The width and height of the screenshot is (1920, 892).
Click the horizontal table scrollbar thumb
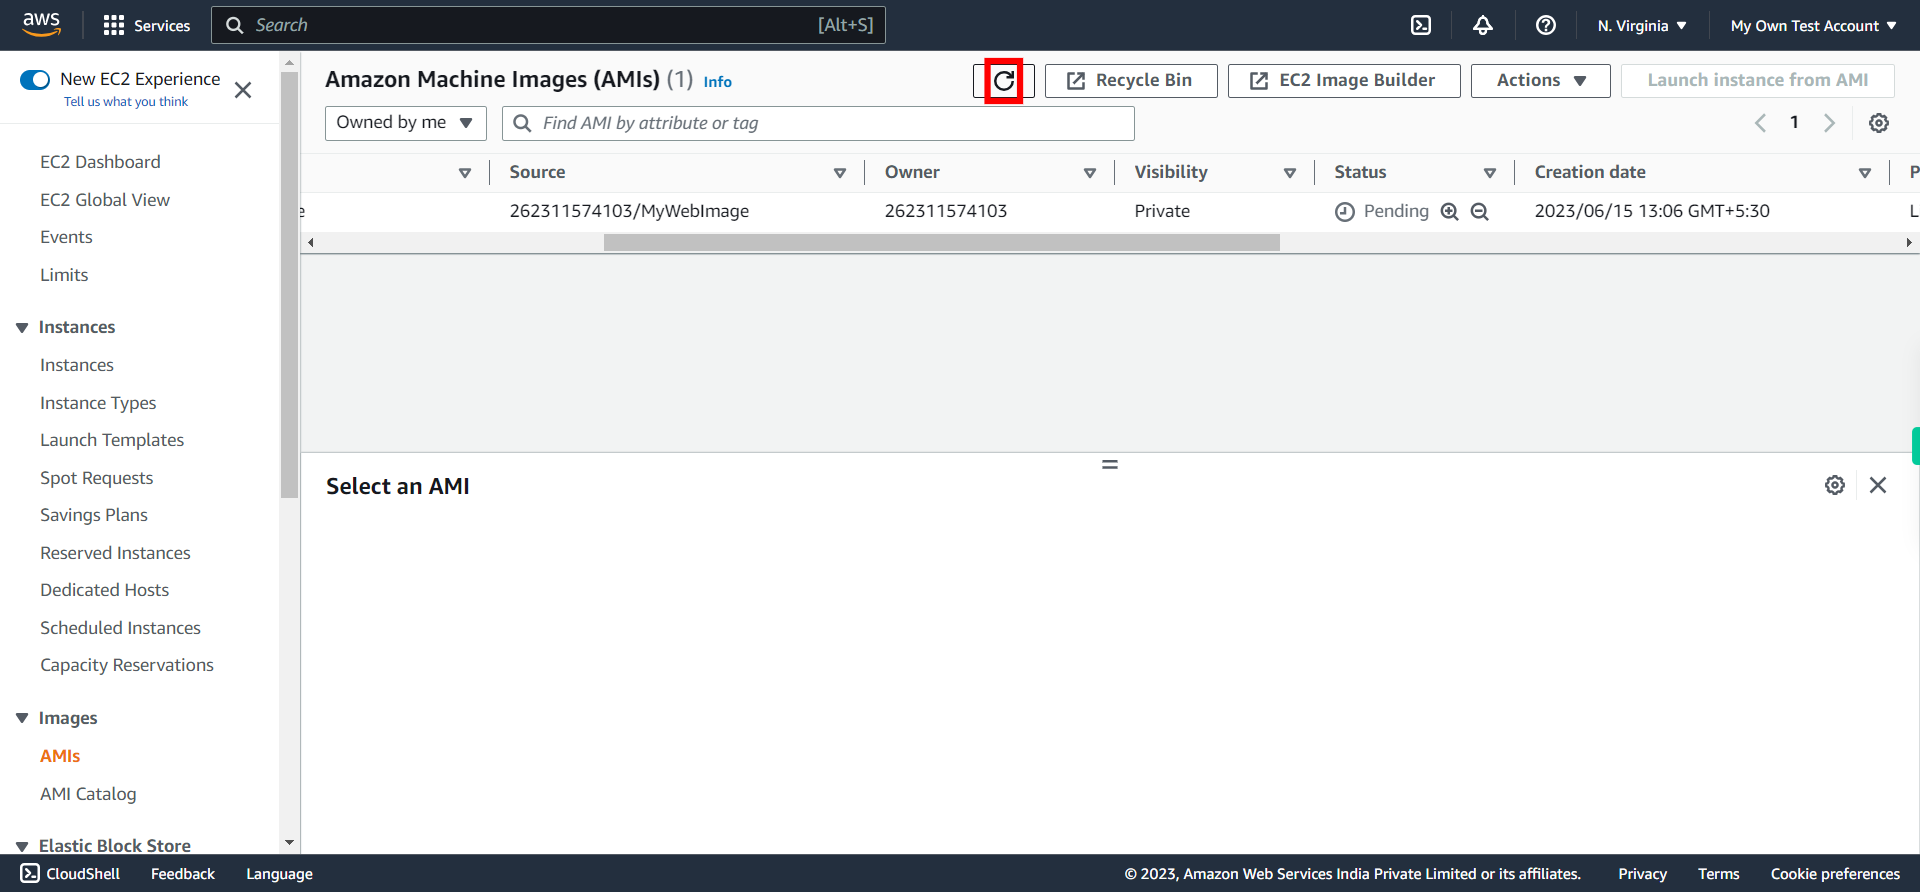click(x=942, y=242)
